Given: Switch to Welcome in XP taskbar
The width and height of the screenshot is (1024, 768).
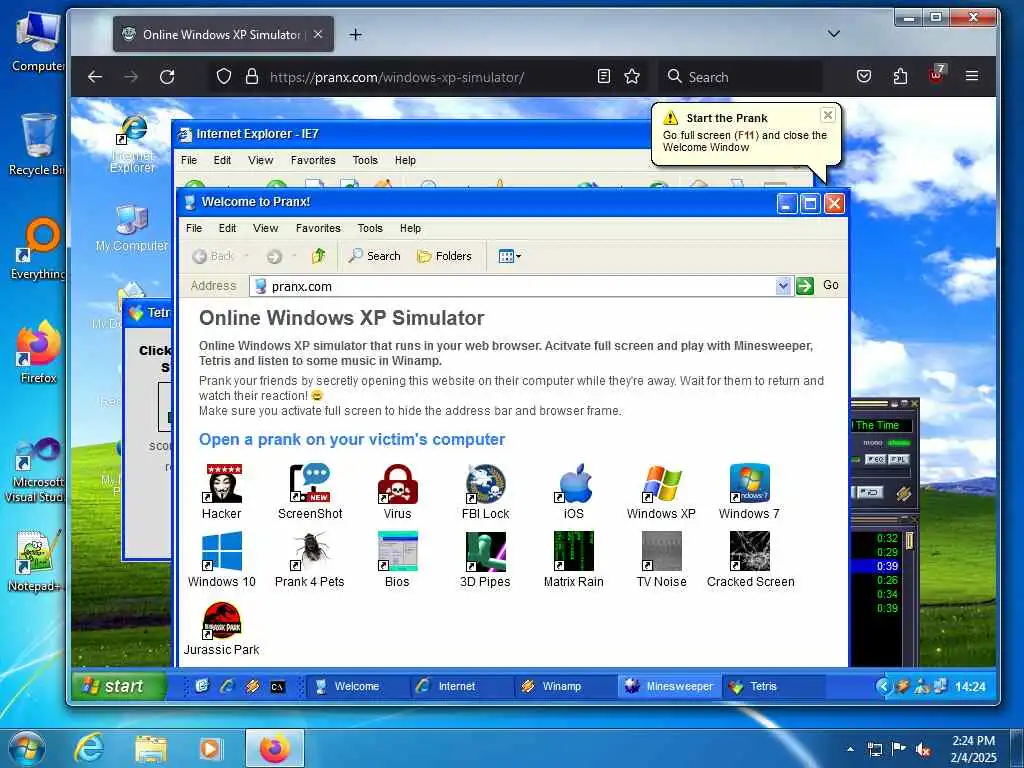Looking at the screenshot, I should [x=356, y=686].
